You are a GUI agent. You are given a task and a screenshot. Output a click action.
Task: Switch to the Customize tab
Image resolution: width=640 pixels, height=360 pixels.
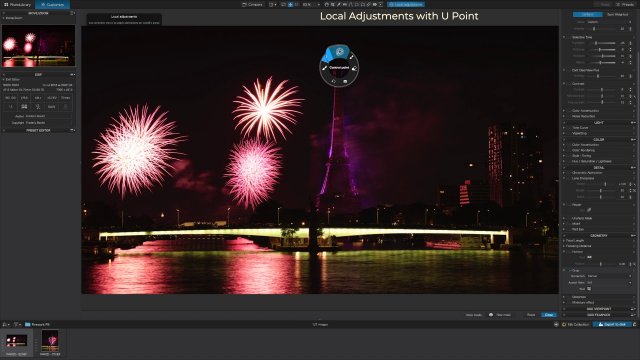52,4
